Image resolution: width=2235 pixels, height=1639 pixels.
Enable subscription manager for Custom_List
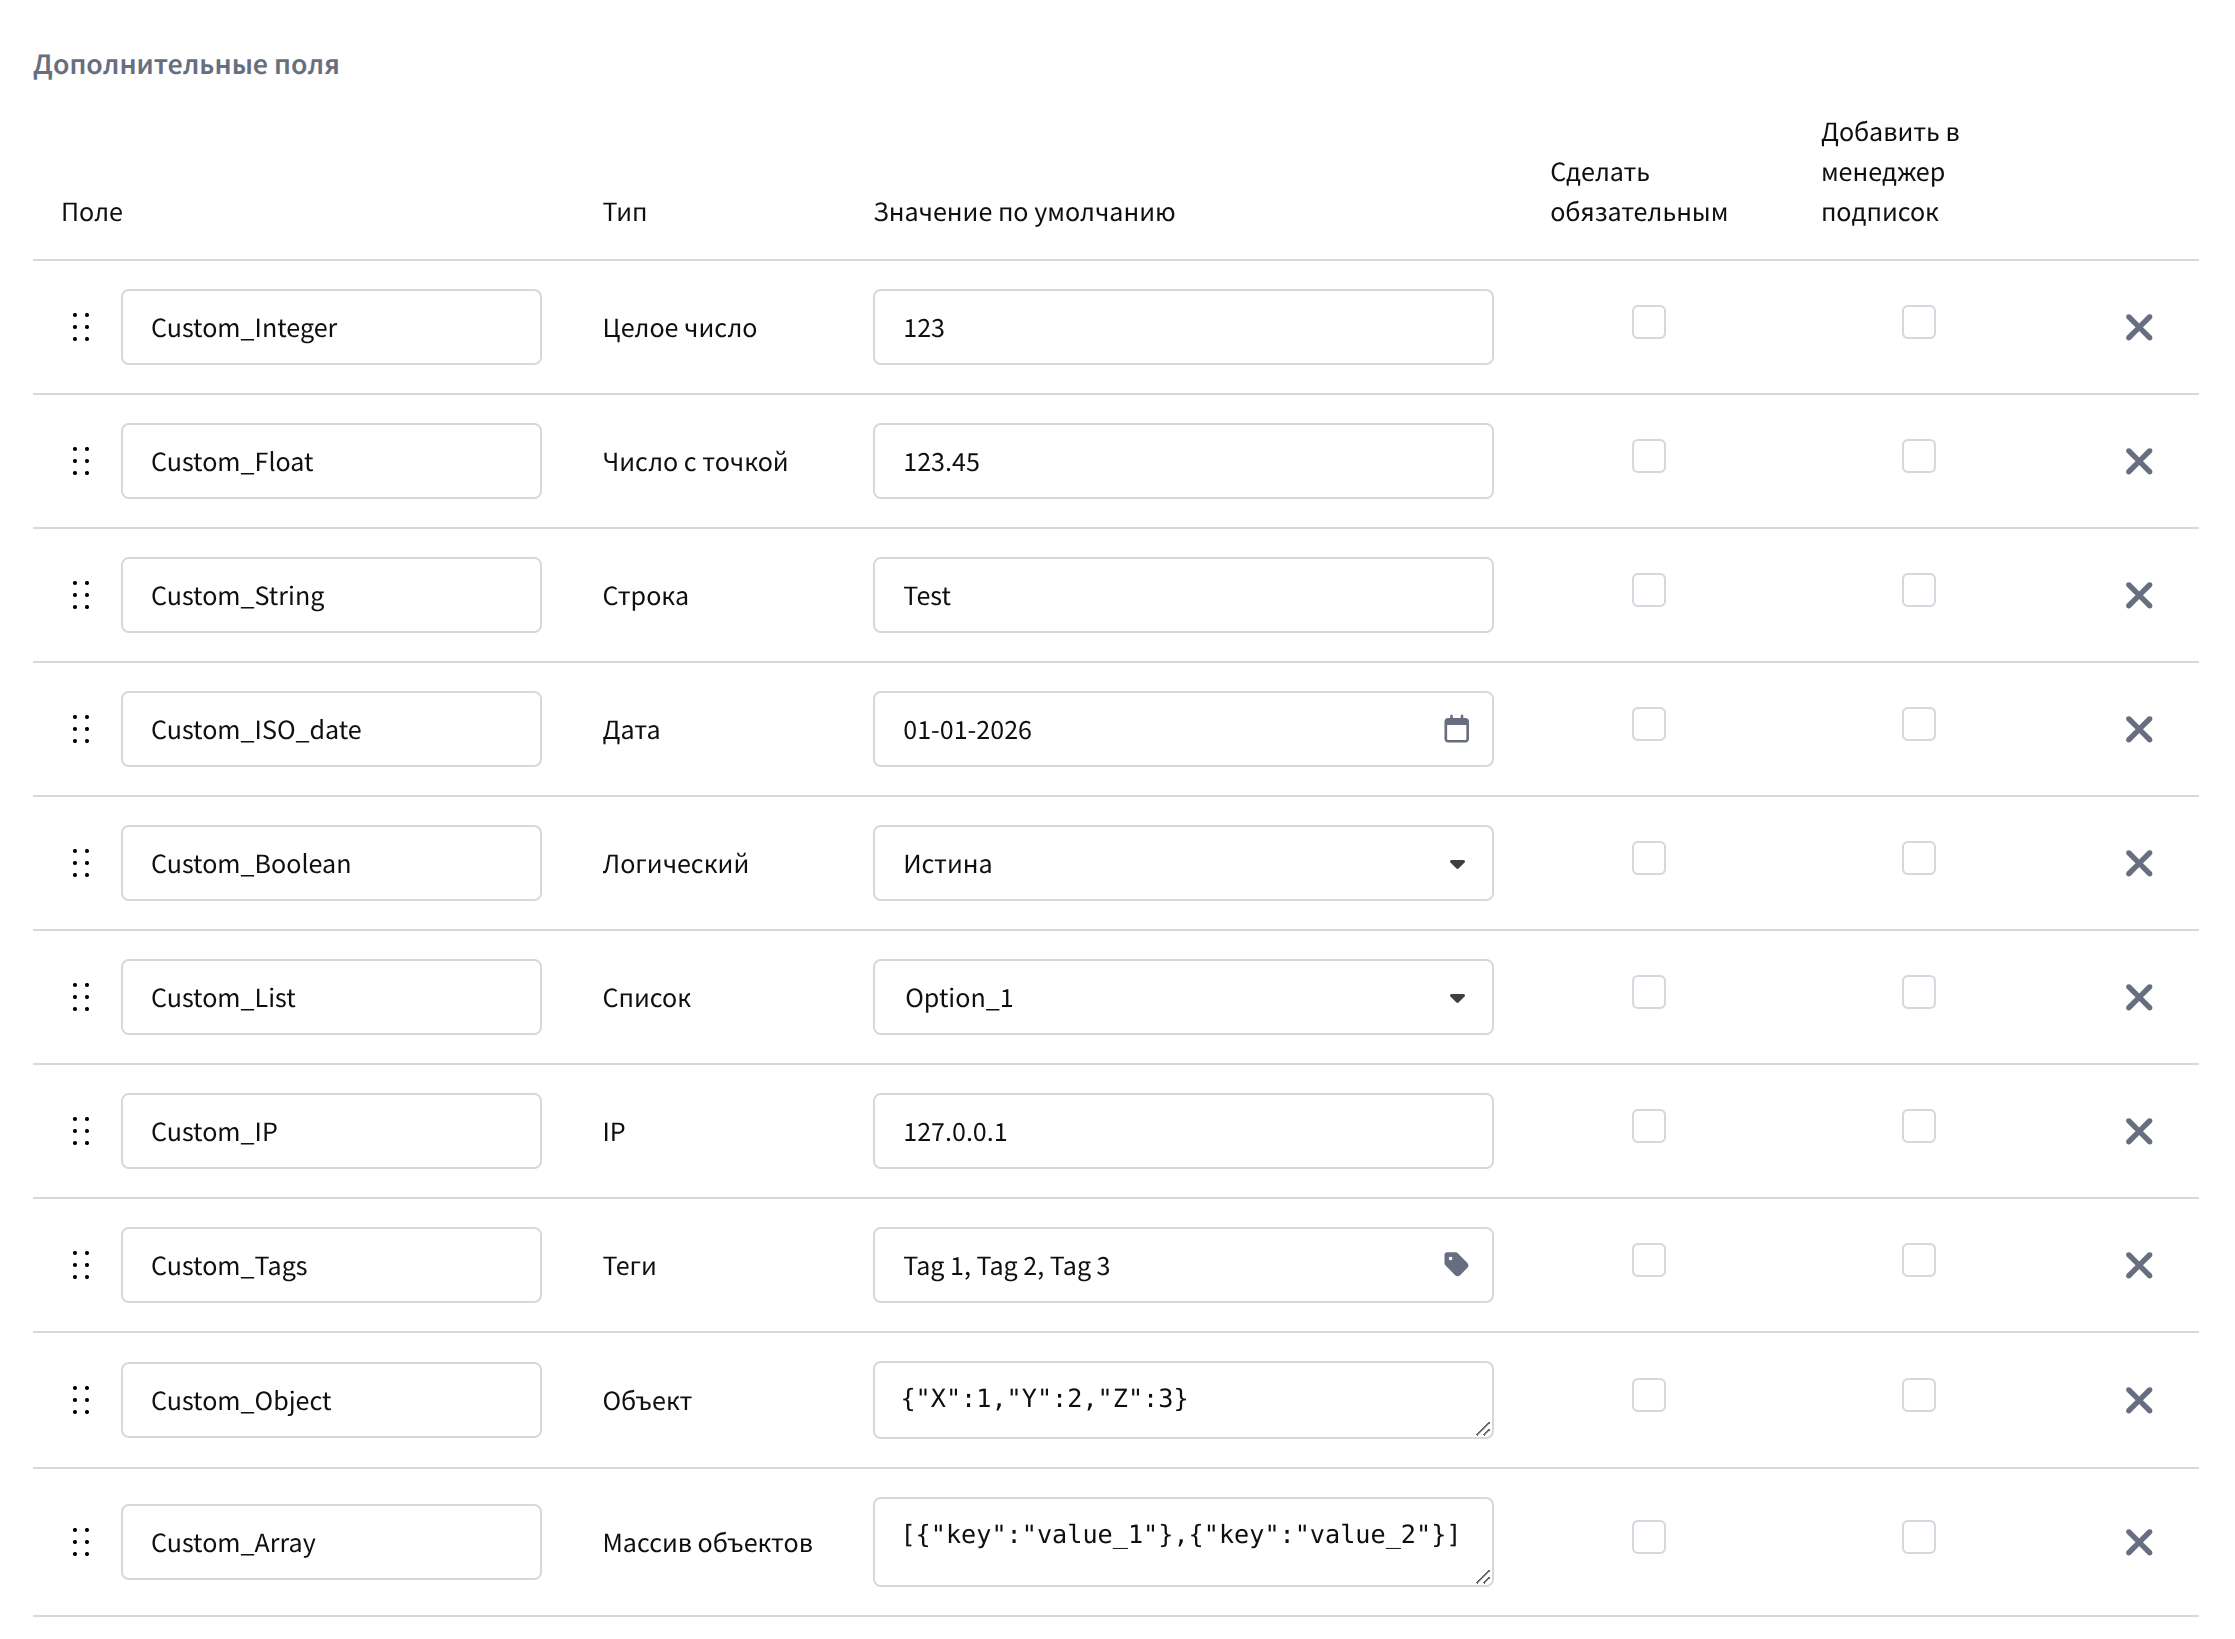coord(1918,992)
